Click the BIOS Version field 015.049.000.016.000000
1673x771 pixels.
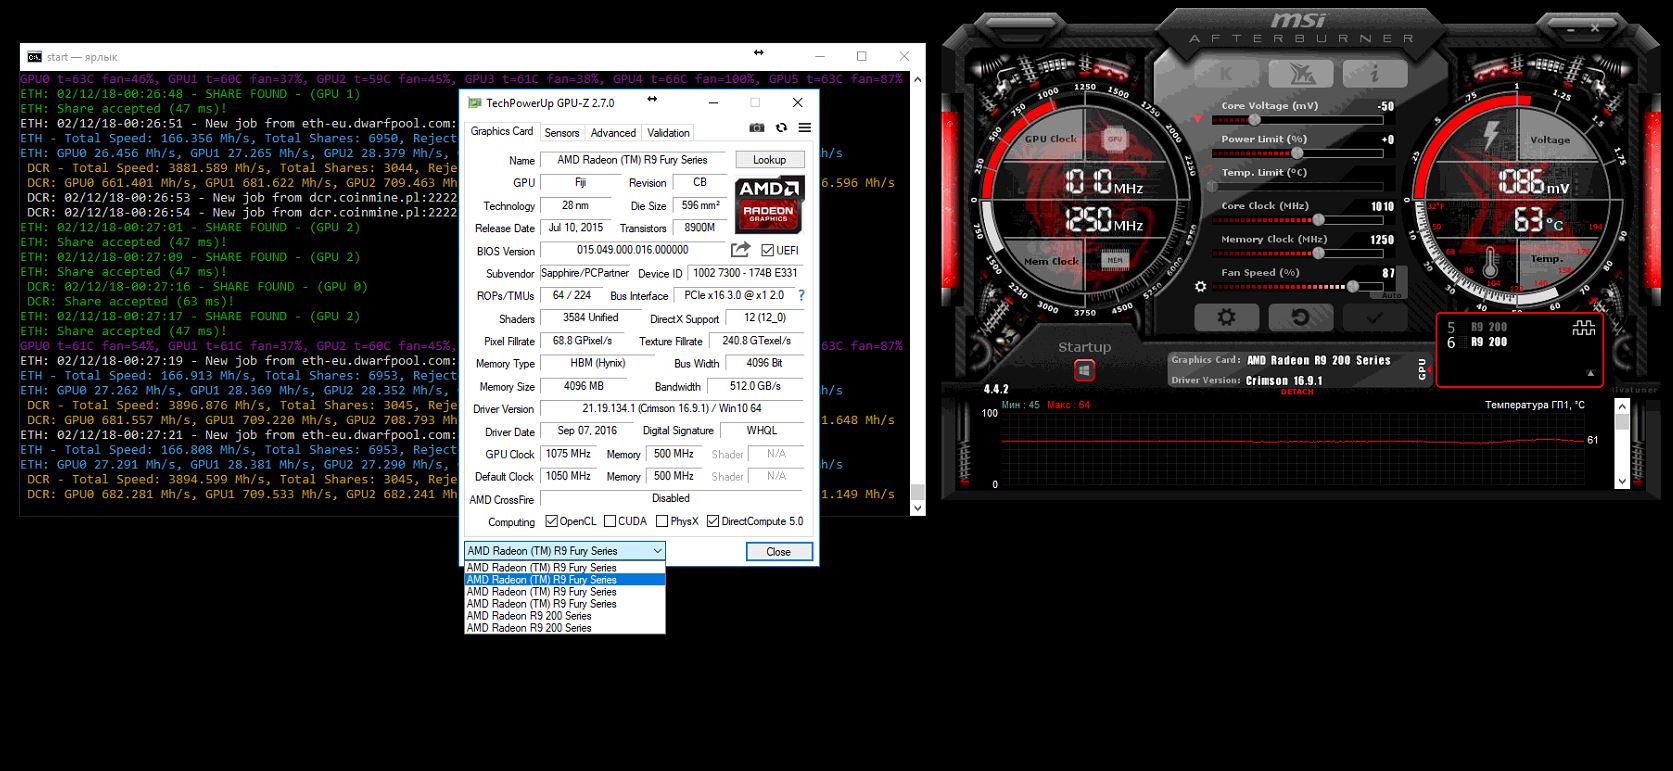click(632, 250)
